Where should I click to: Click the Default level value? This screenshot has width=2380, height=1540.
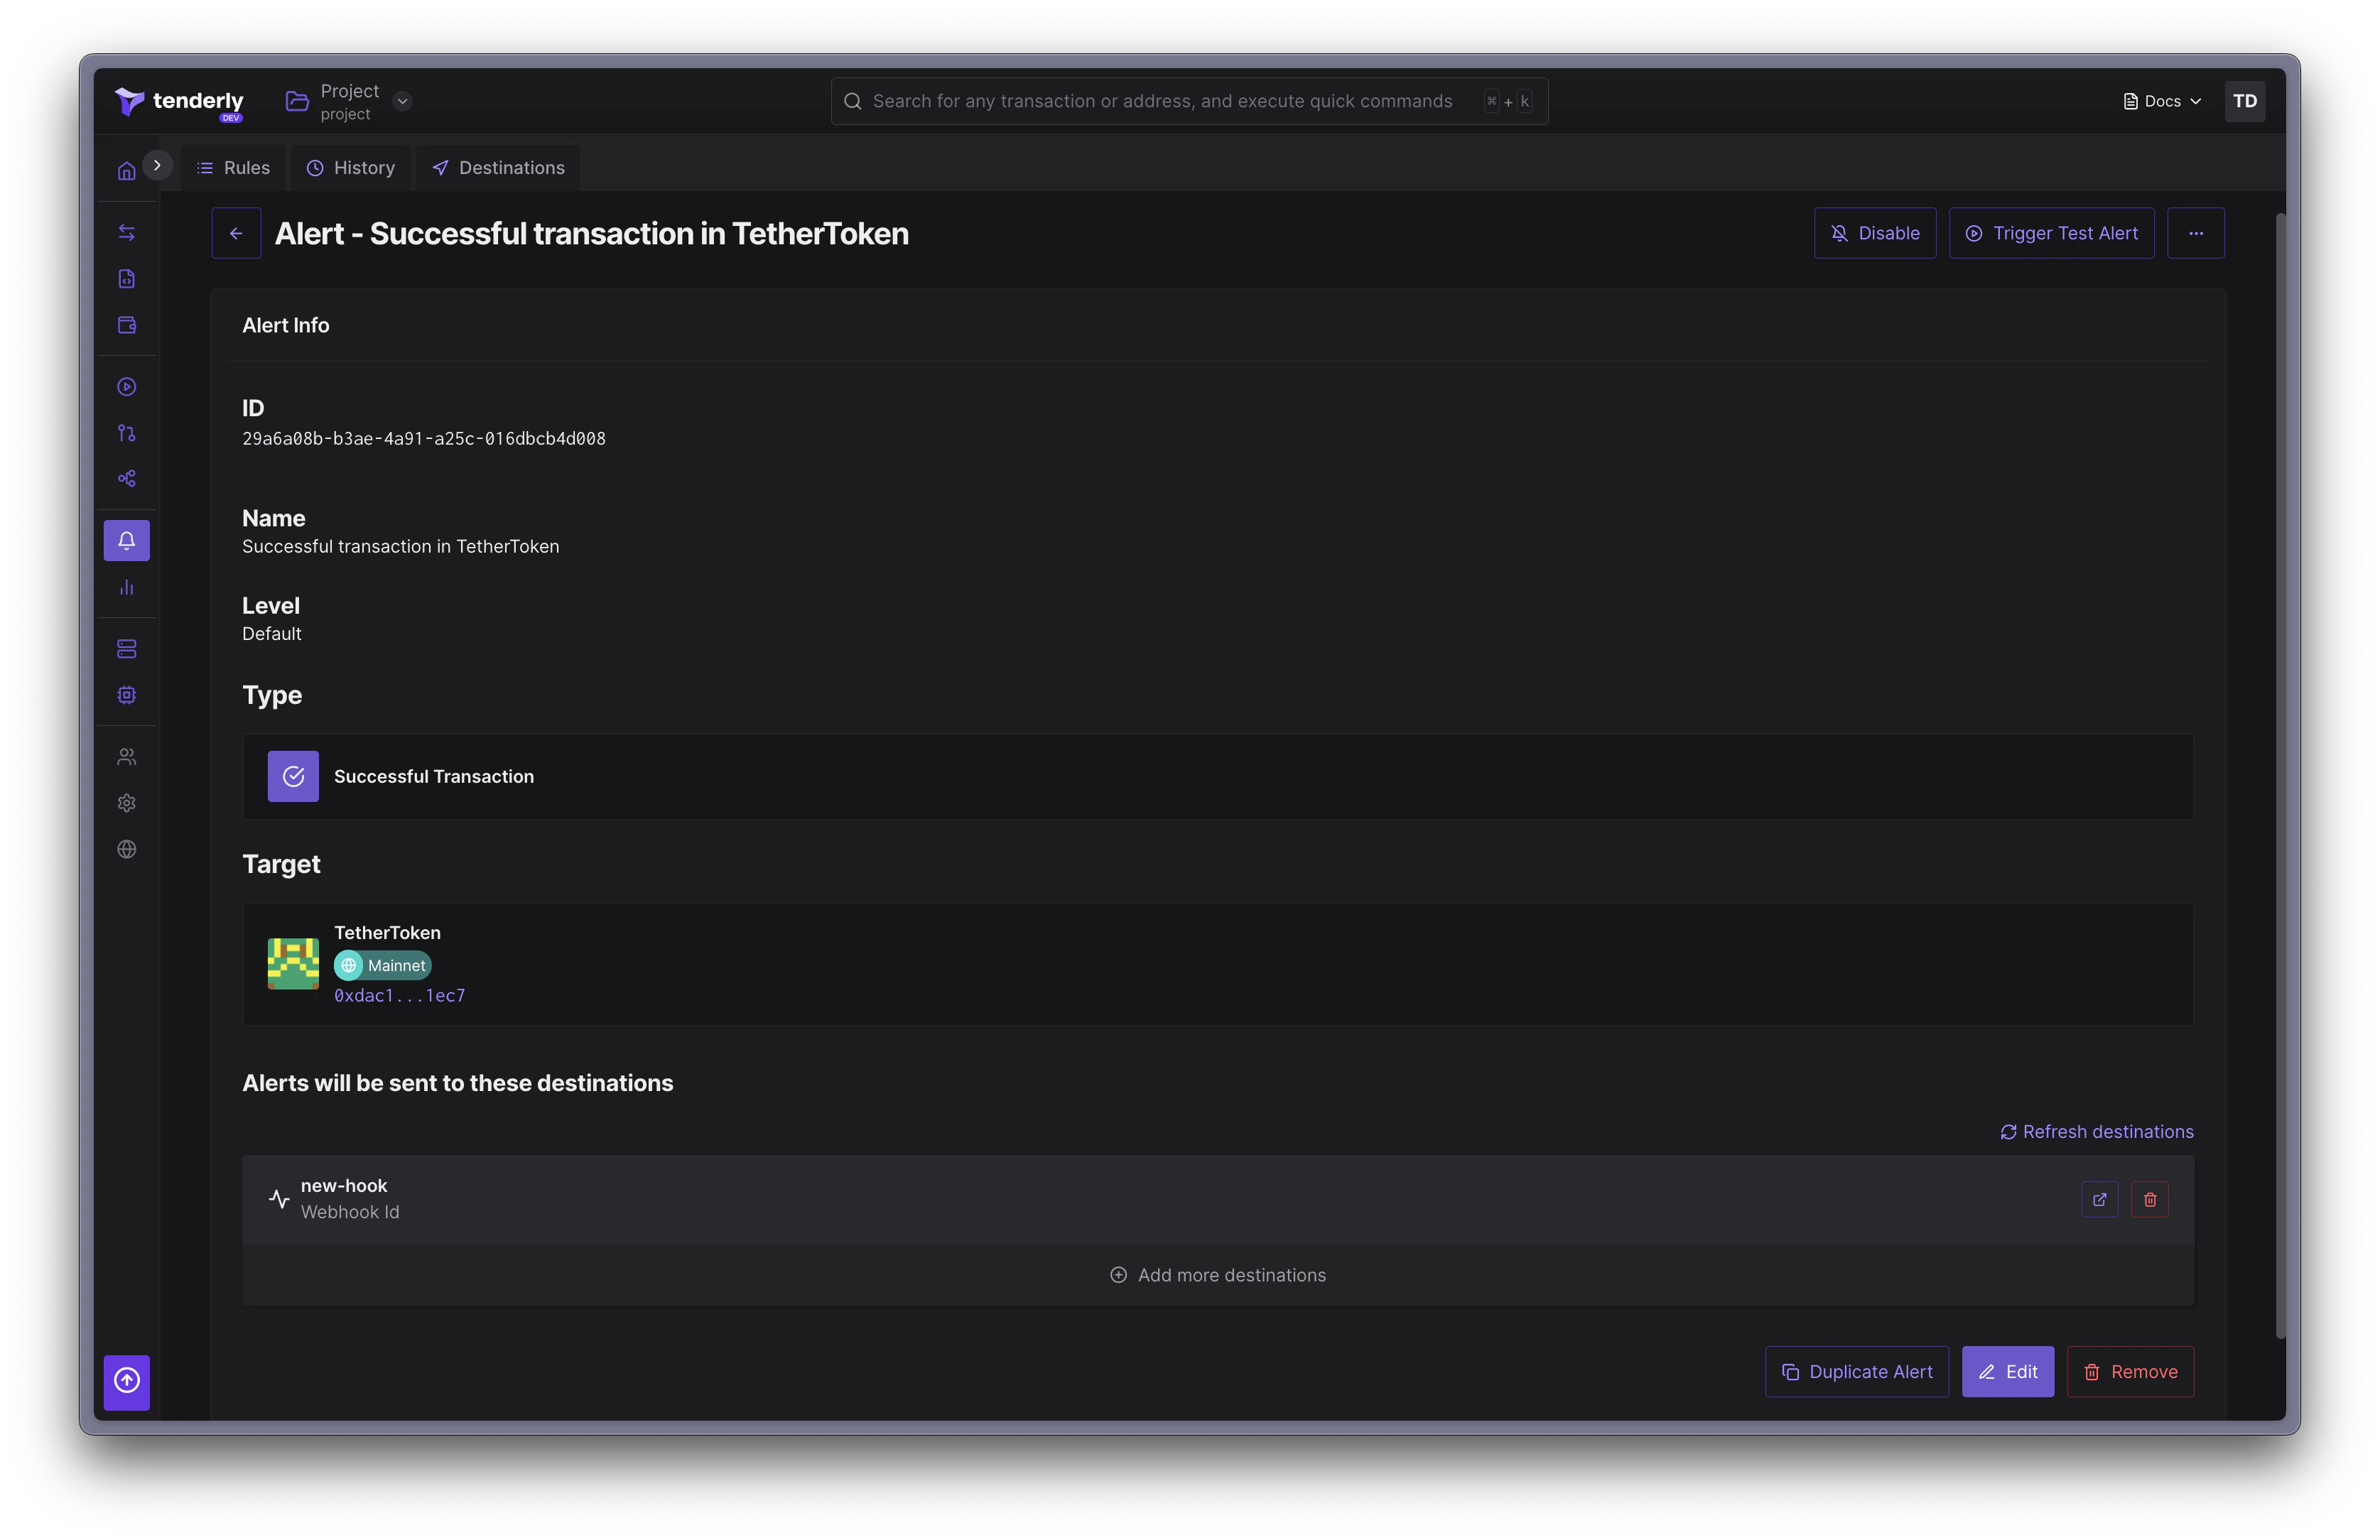(272, 634)
